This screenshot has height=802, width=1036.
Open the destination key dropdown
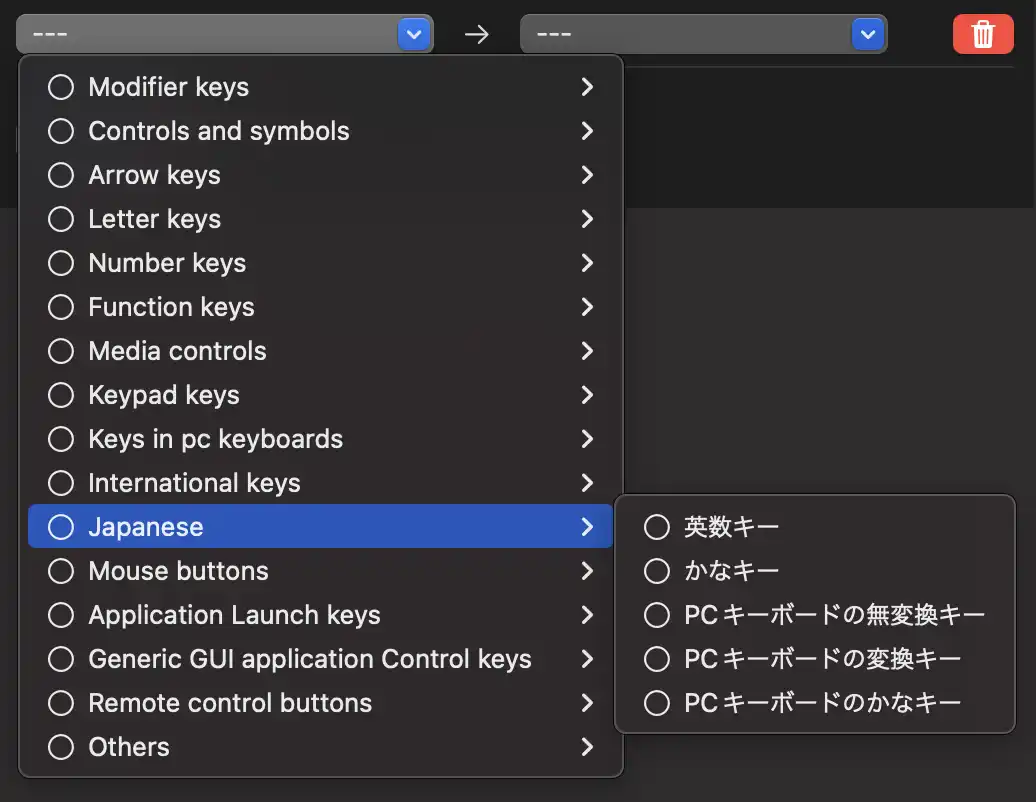703,34
